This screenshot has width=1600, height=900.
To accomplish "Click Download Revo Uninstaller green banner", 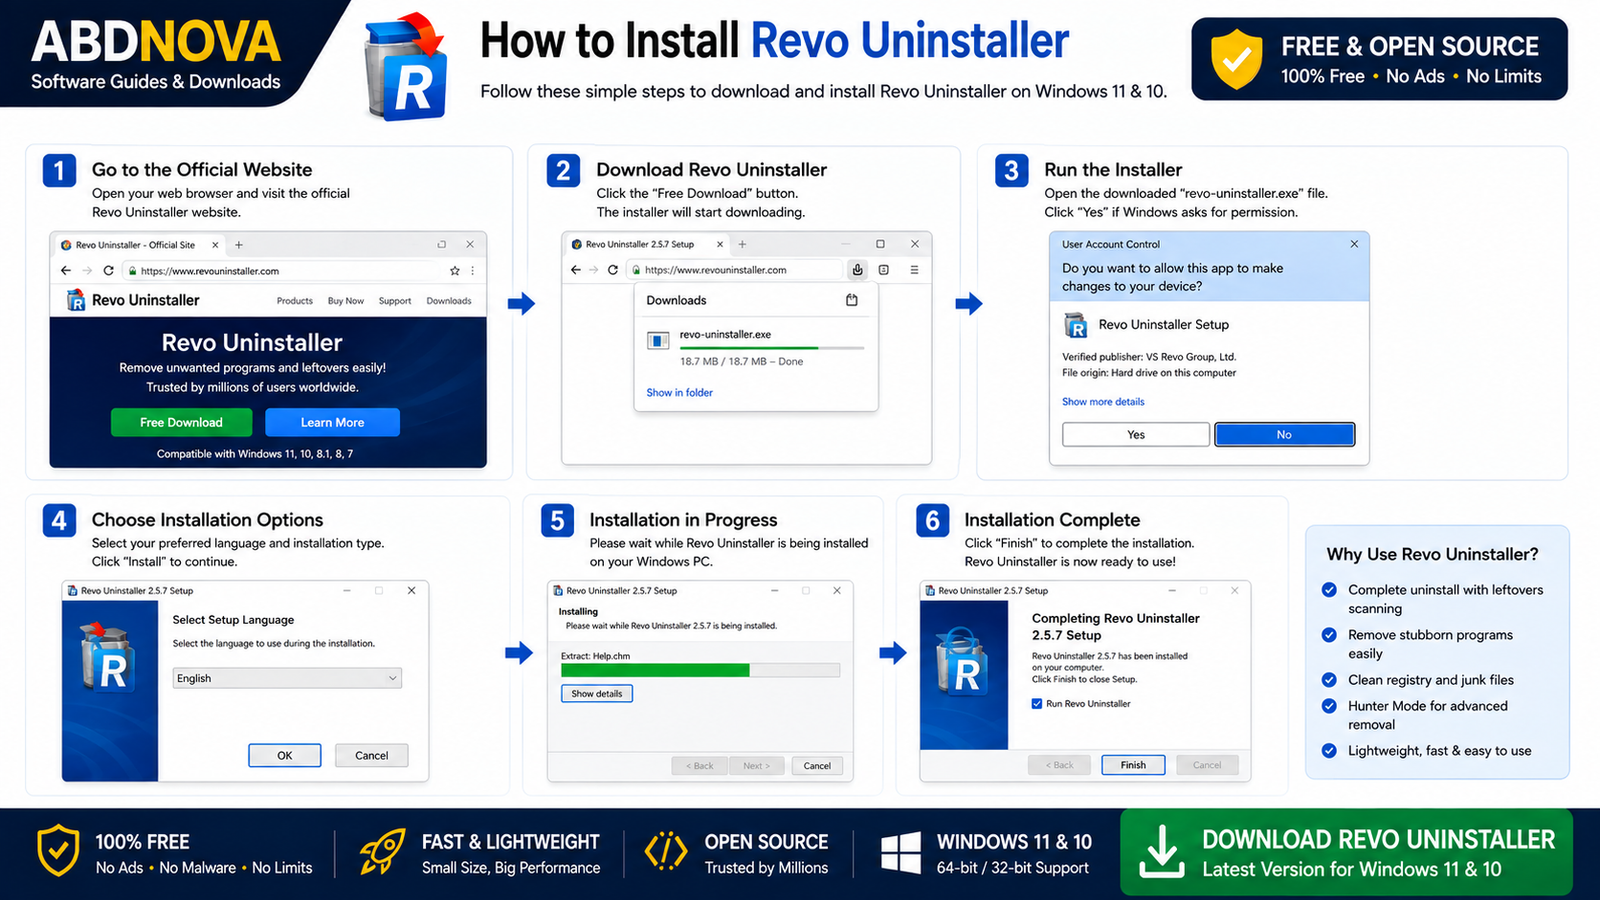I will [1346, 852].
